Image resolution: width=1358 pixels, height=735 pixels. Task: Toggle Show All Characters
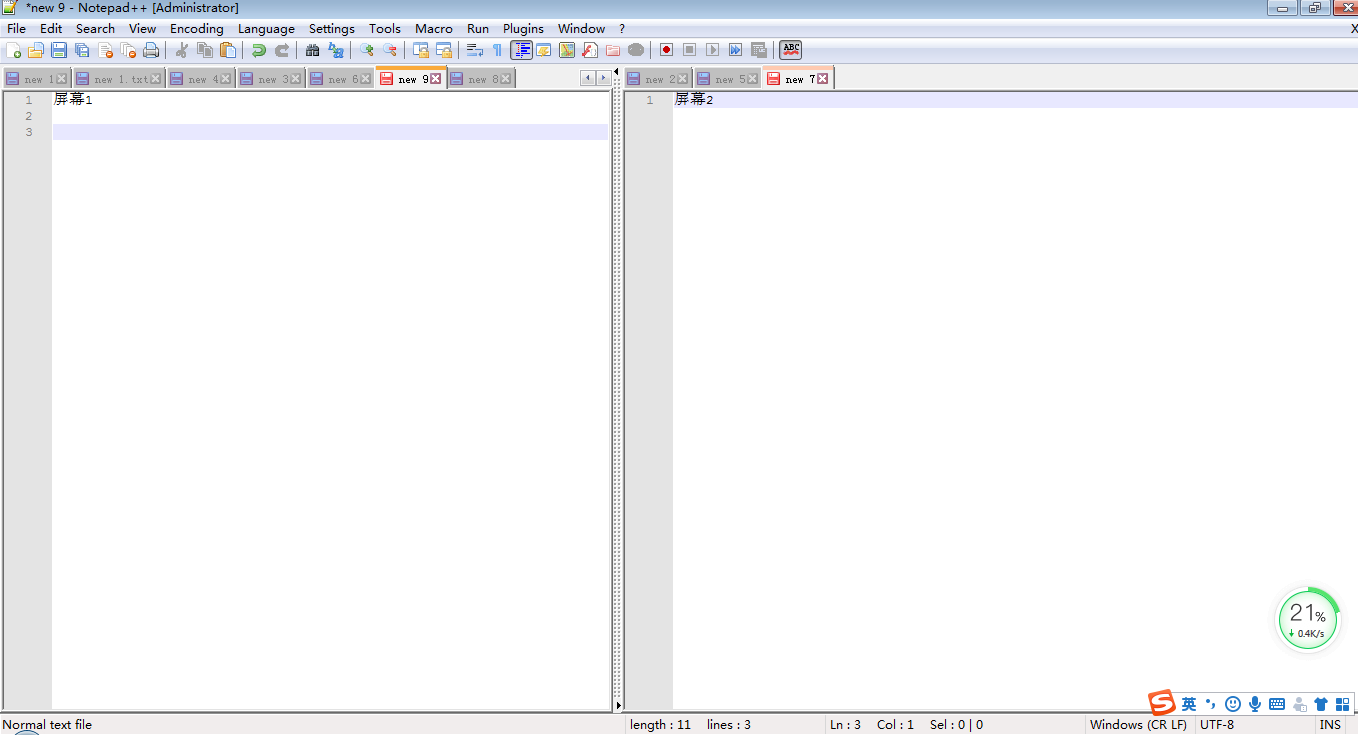tap(496, 49)
